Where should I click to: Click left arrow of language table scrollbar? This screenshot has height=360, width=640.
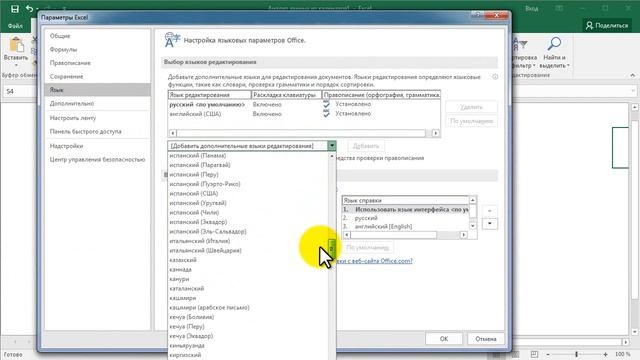(173, 133)
